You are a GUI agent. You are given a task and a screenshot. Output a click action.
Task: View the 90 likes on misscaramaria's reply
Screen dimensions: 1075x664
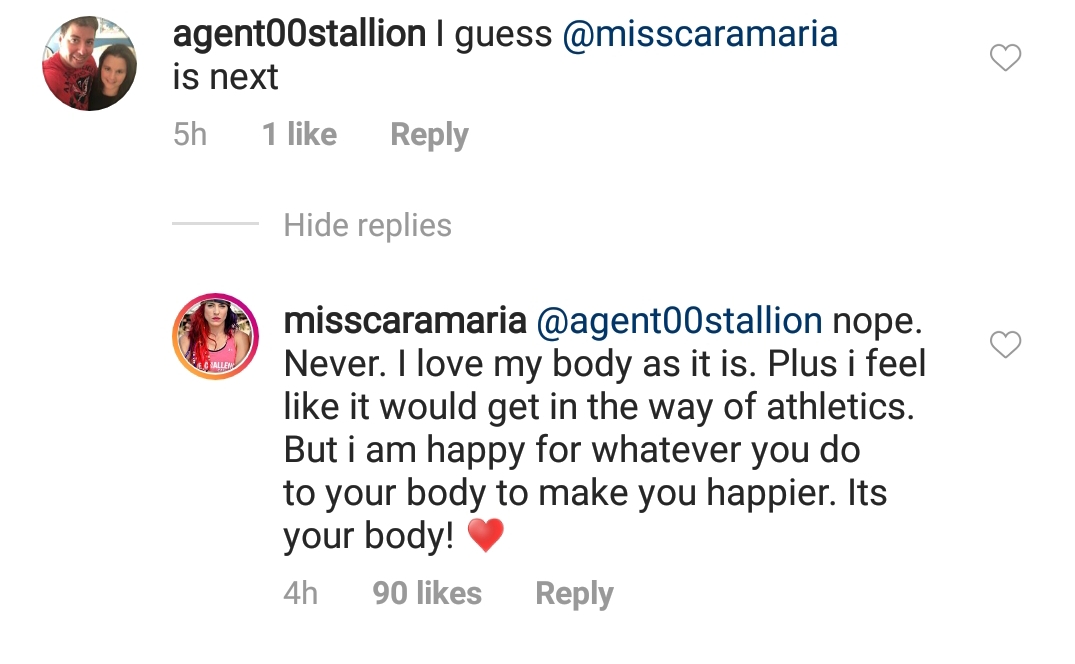click(427, 593)
